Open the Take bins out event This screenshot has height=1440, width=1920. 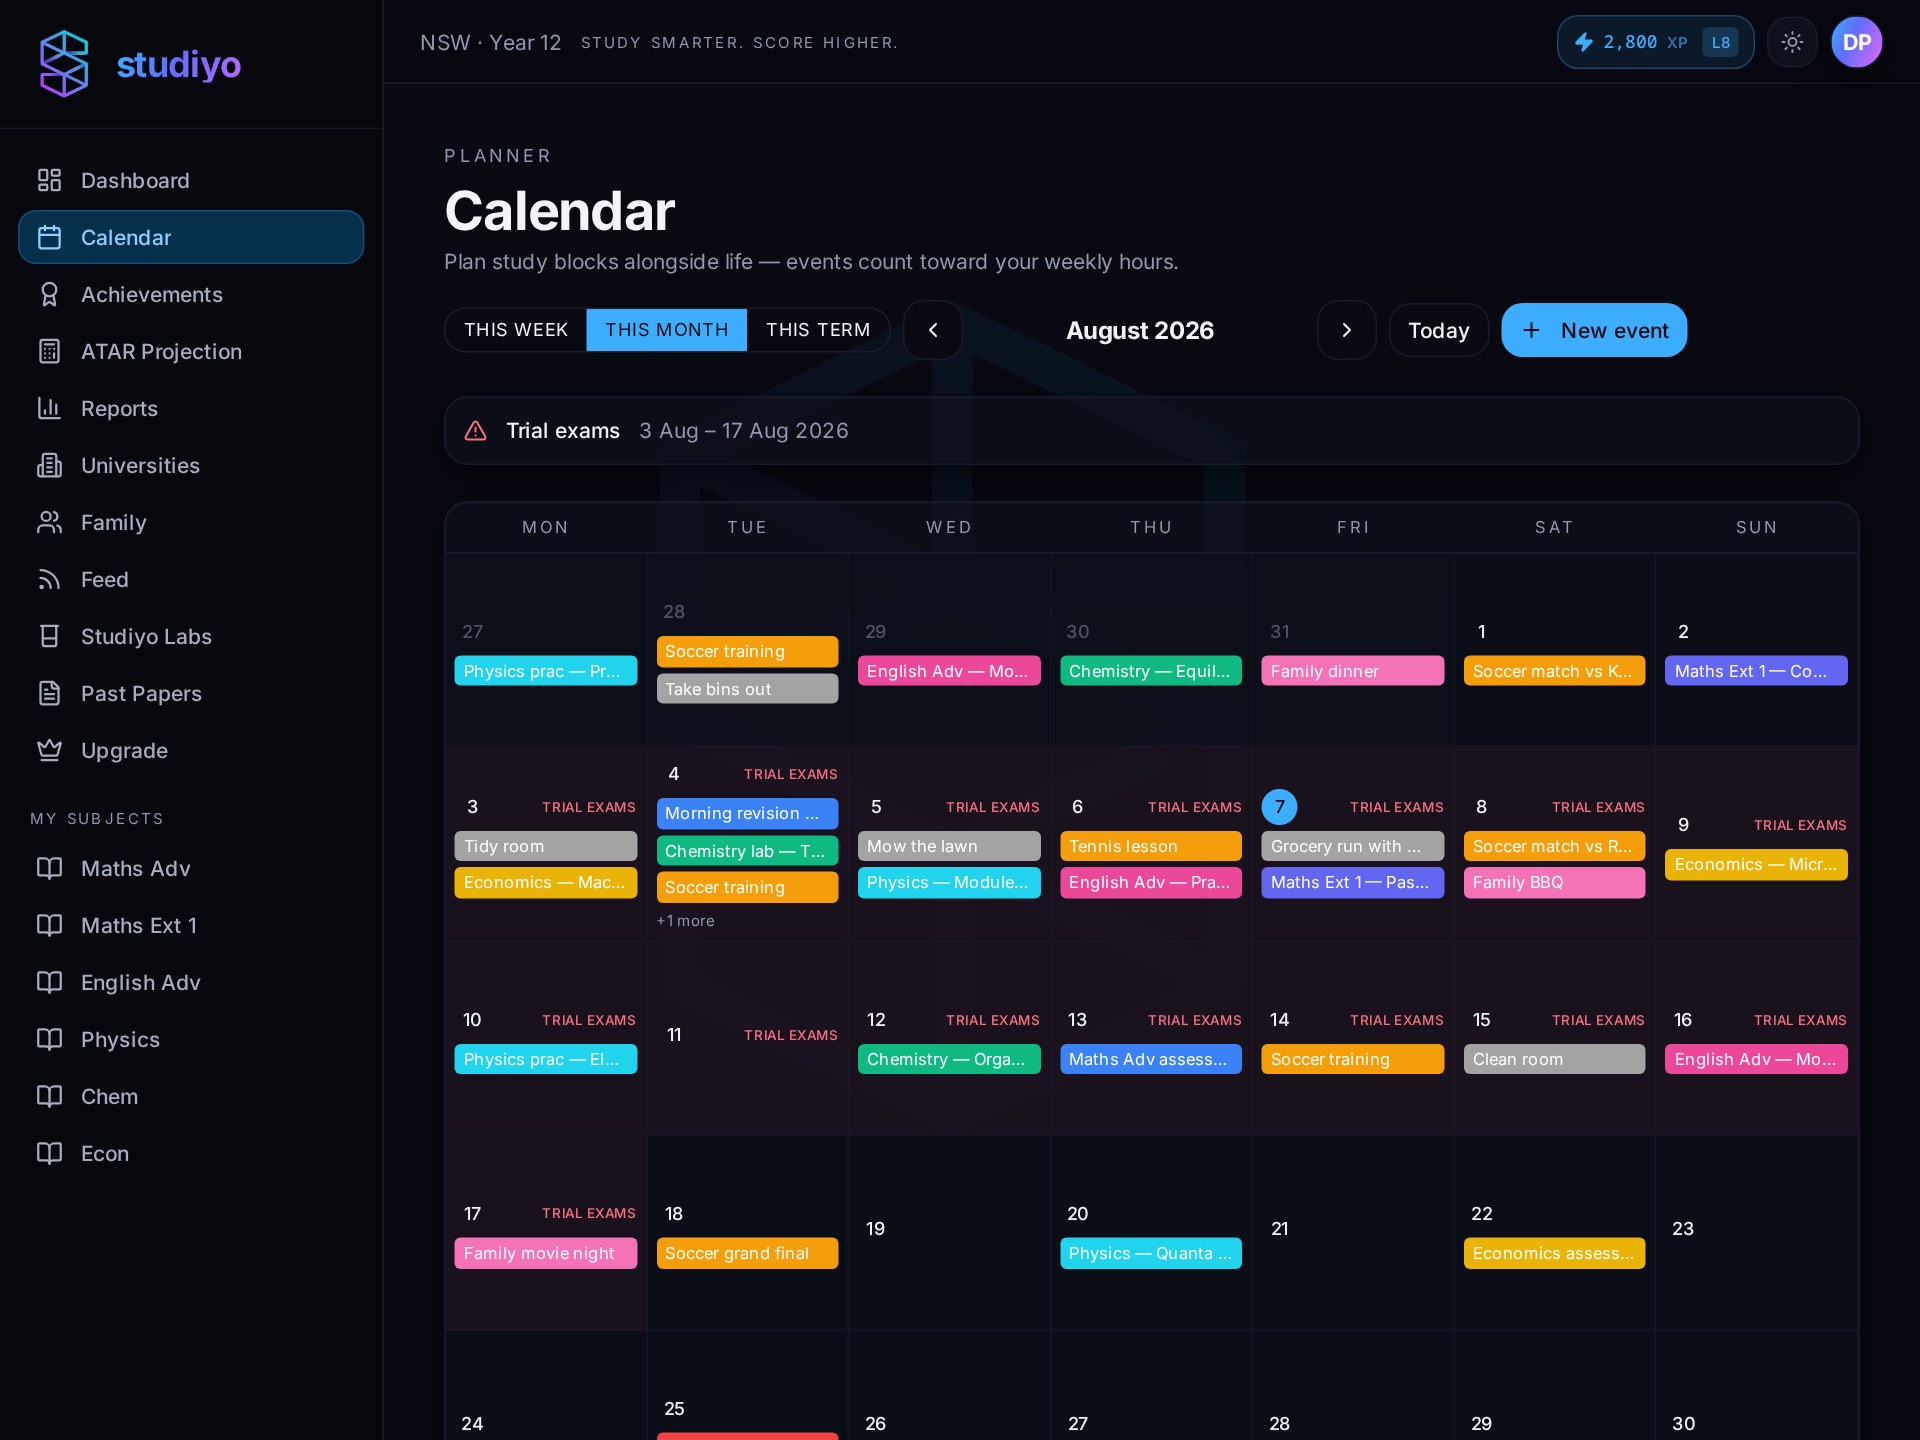click(747, 689)
